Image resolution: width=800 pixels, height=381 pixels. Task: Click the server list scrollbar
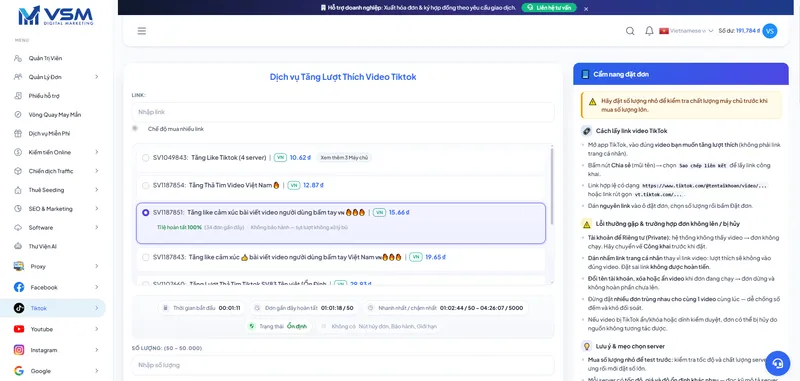(552, 186)
